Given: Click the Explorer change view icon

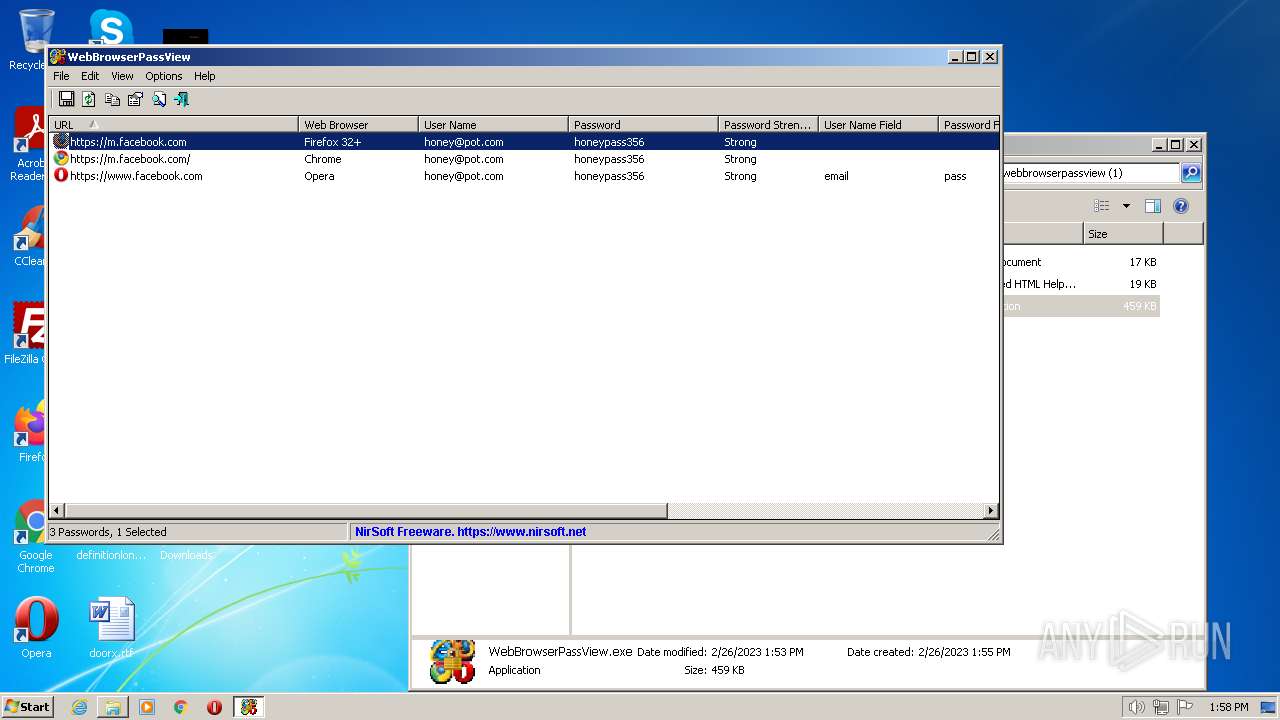Looking at the screenshot, I should pyautogui.click(x=1102, y=206).
